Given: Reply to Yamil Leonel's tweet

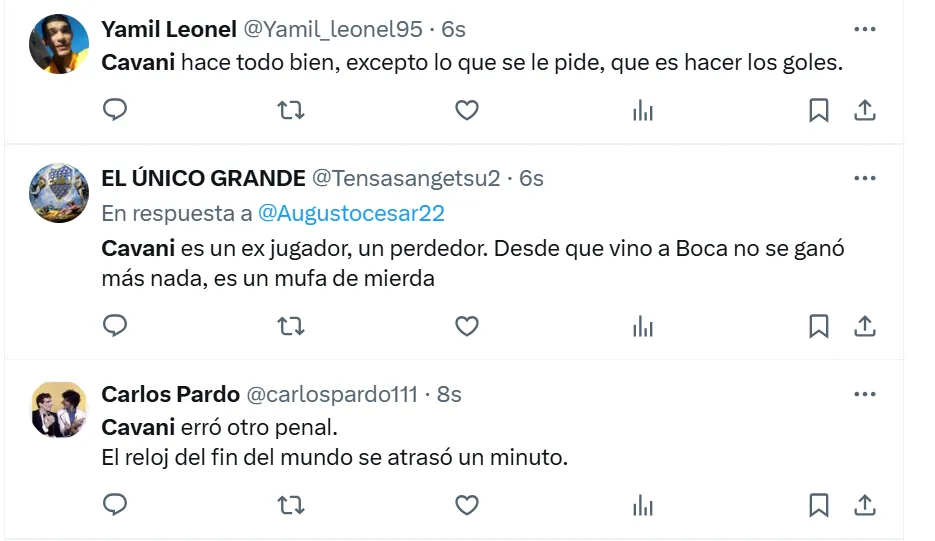Looking at the screenshot, I should (x=116, y=110).
